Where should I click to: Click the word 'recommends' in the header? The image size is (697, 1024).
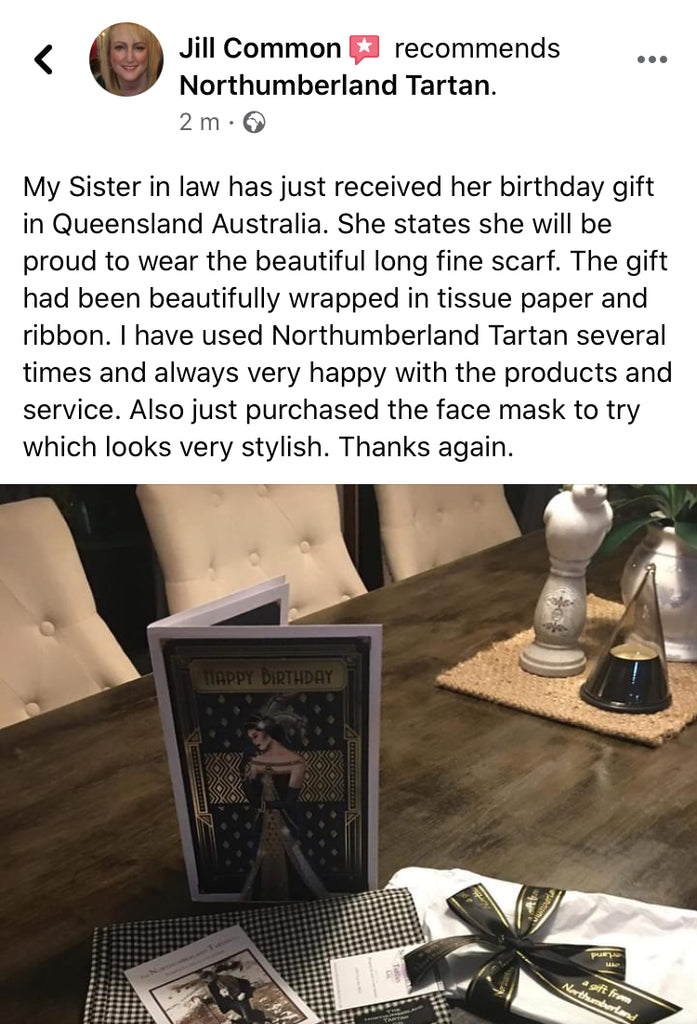pos(478,49)
